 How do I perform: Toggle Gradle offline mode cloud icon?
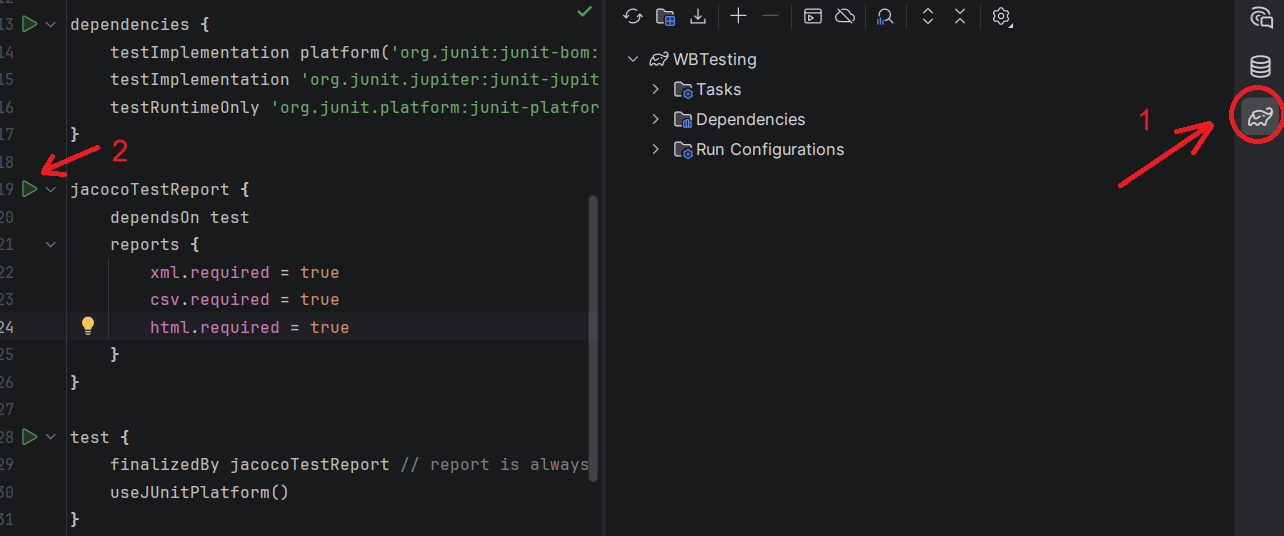845,16
